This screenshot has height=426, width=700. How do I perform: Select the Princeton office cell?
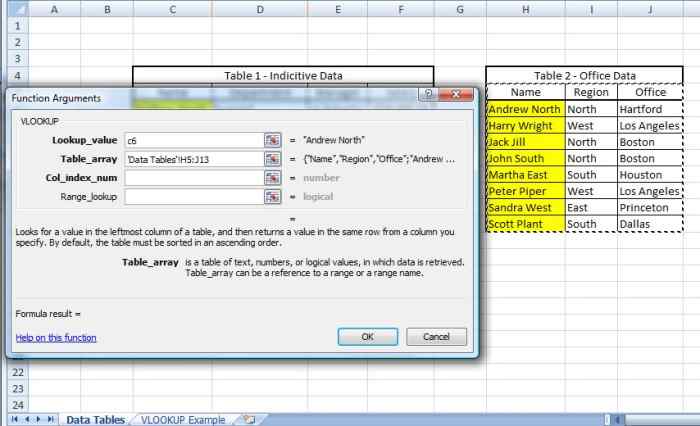(x=650, y=208)
